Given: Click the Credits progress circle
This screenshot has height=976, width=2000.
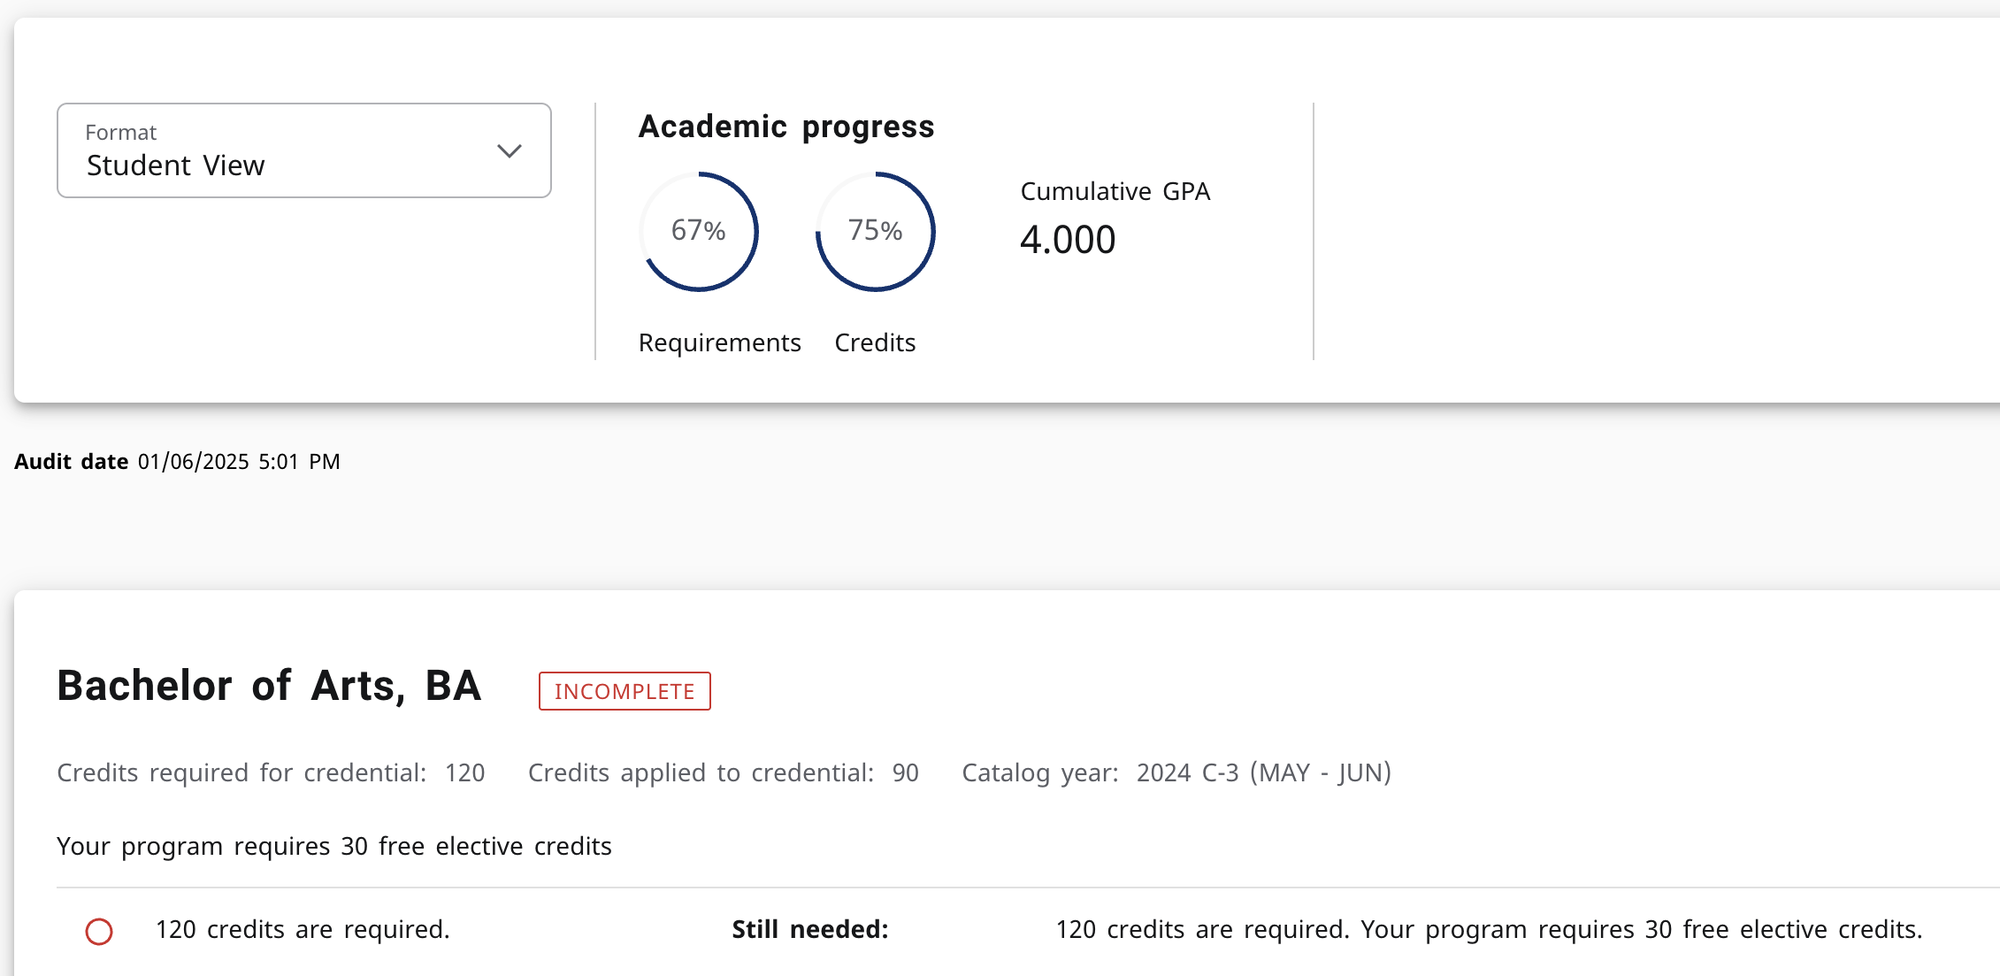Looking at the screenshot, I should (x=875, y=231).
